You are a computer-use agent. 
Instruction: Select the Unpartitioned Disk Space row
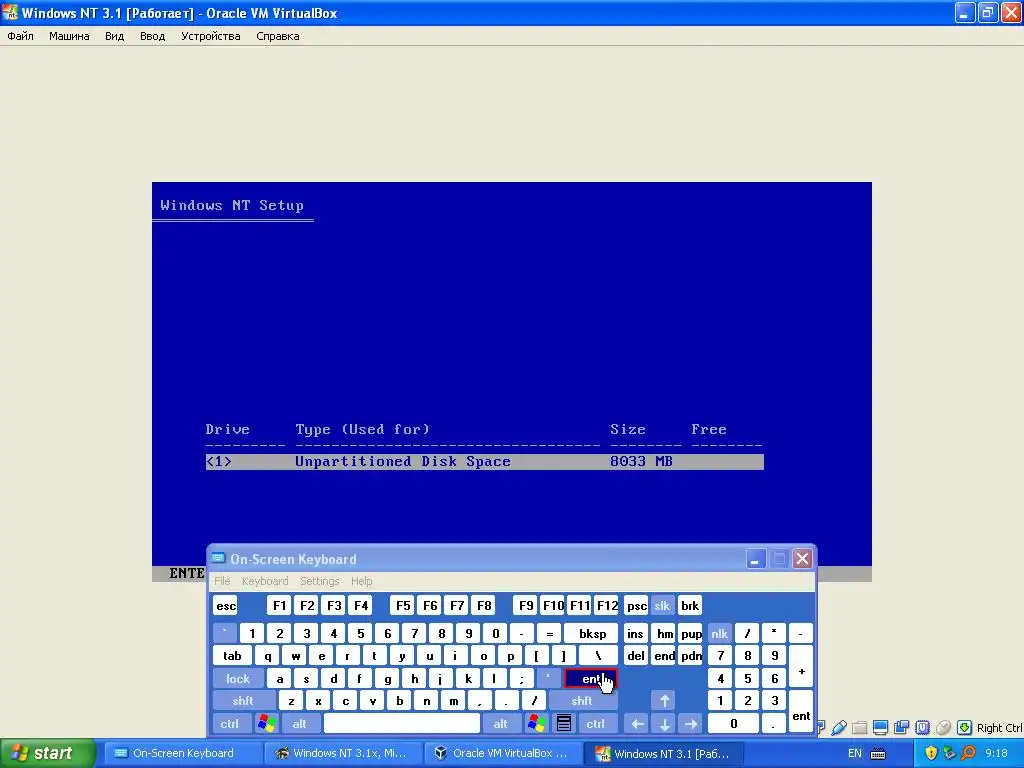point(485,461)
